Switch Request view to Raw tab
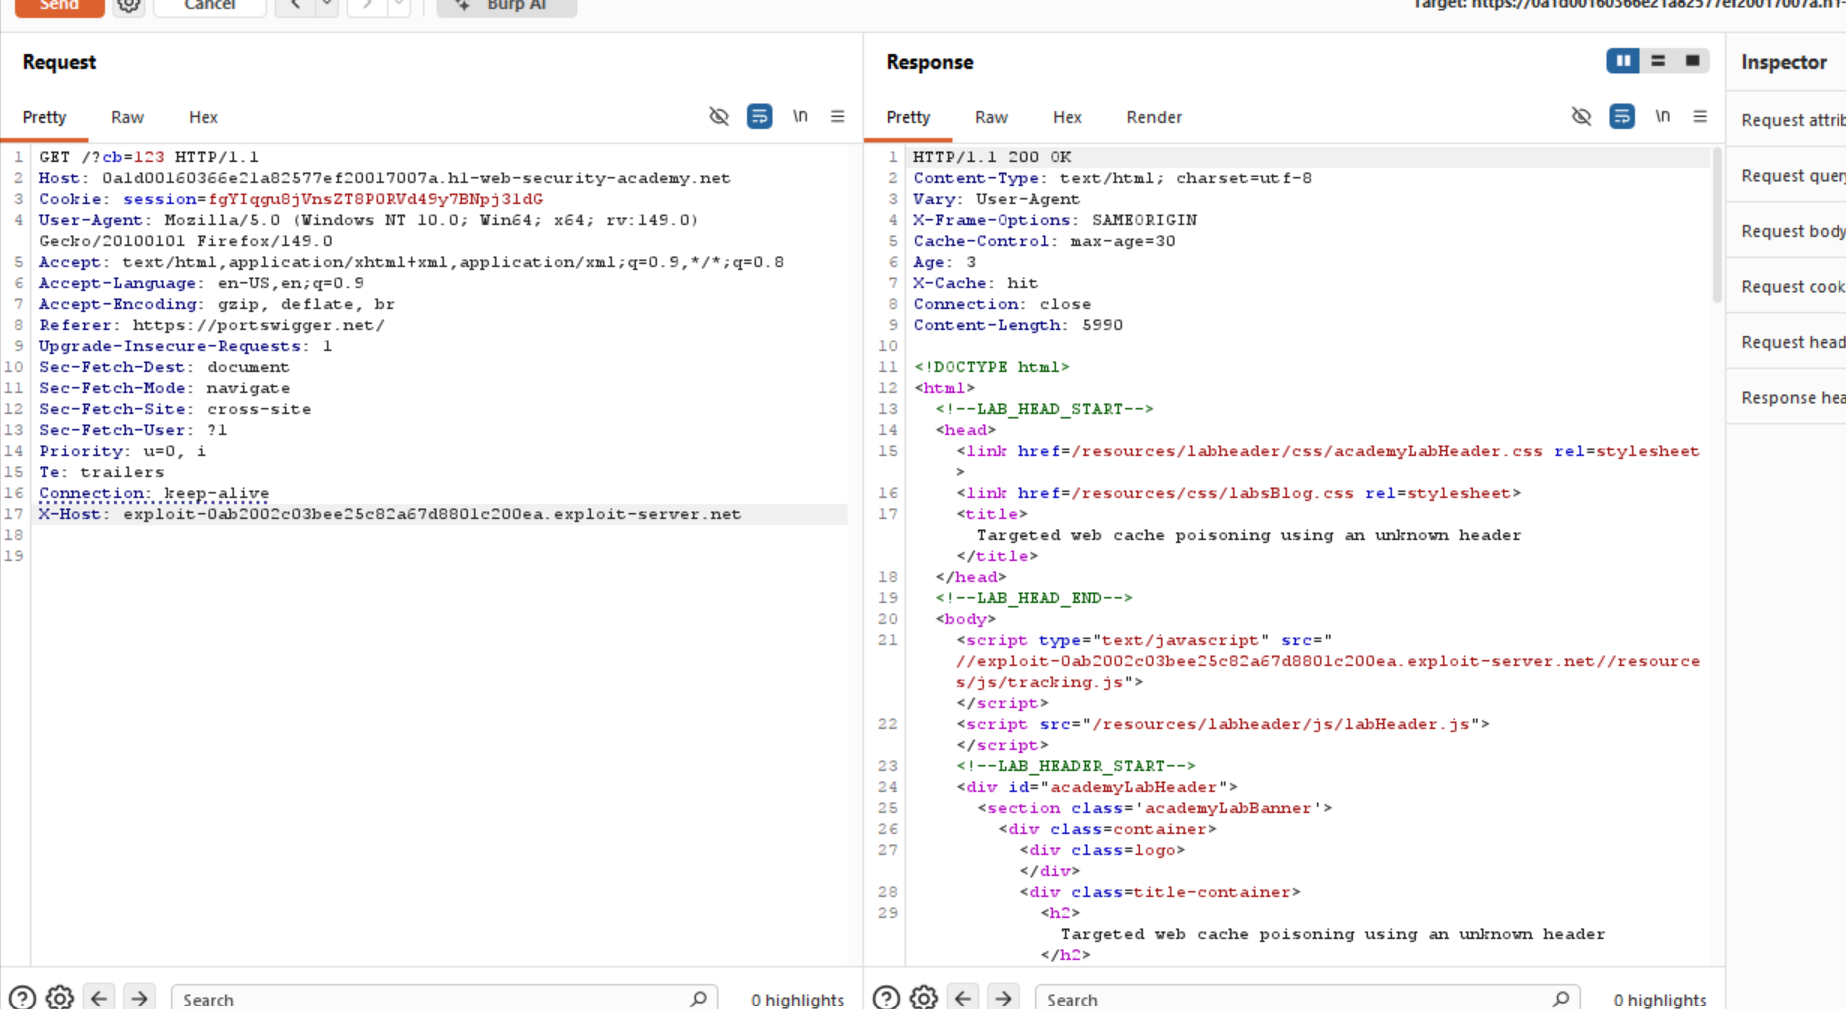Viewport: 1846px width, 1009px height. coord(127,117)
